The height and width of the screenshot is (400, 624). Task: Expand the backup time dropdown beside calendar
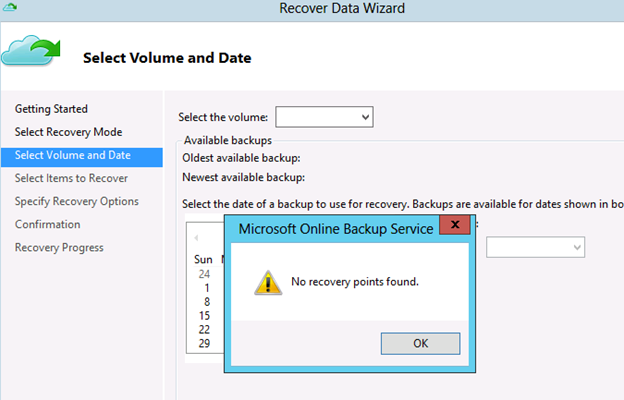pyautogui.click(x=535, y=247)
